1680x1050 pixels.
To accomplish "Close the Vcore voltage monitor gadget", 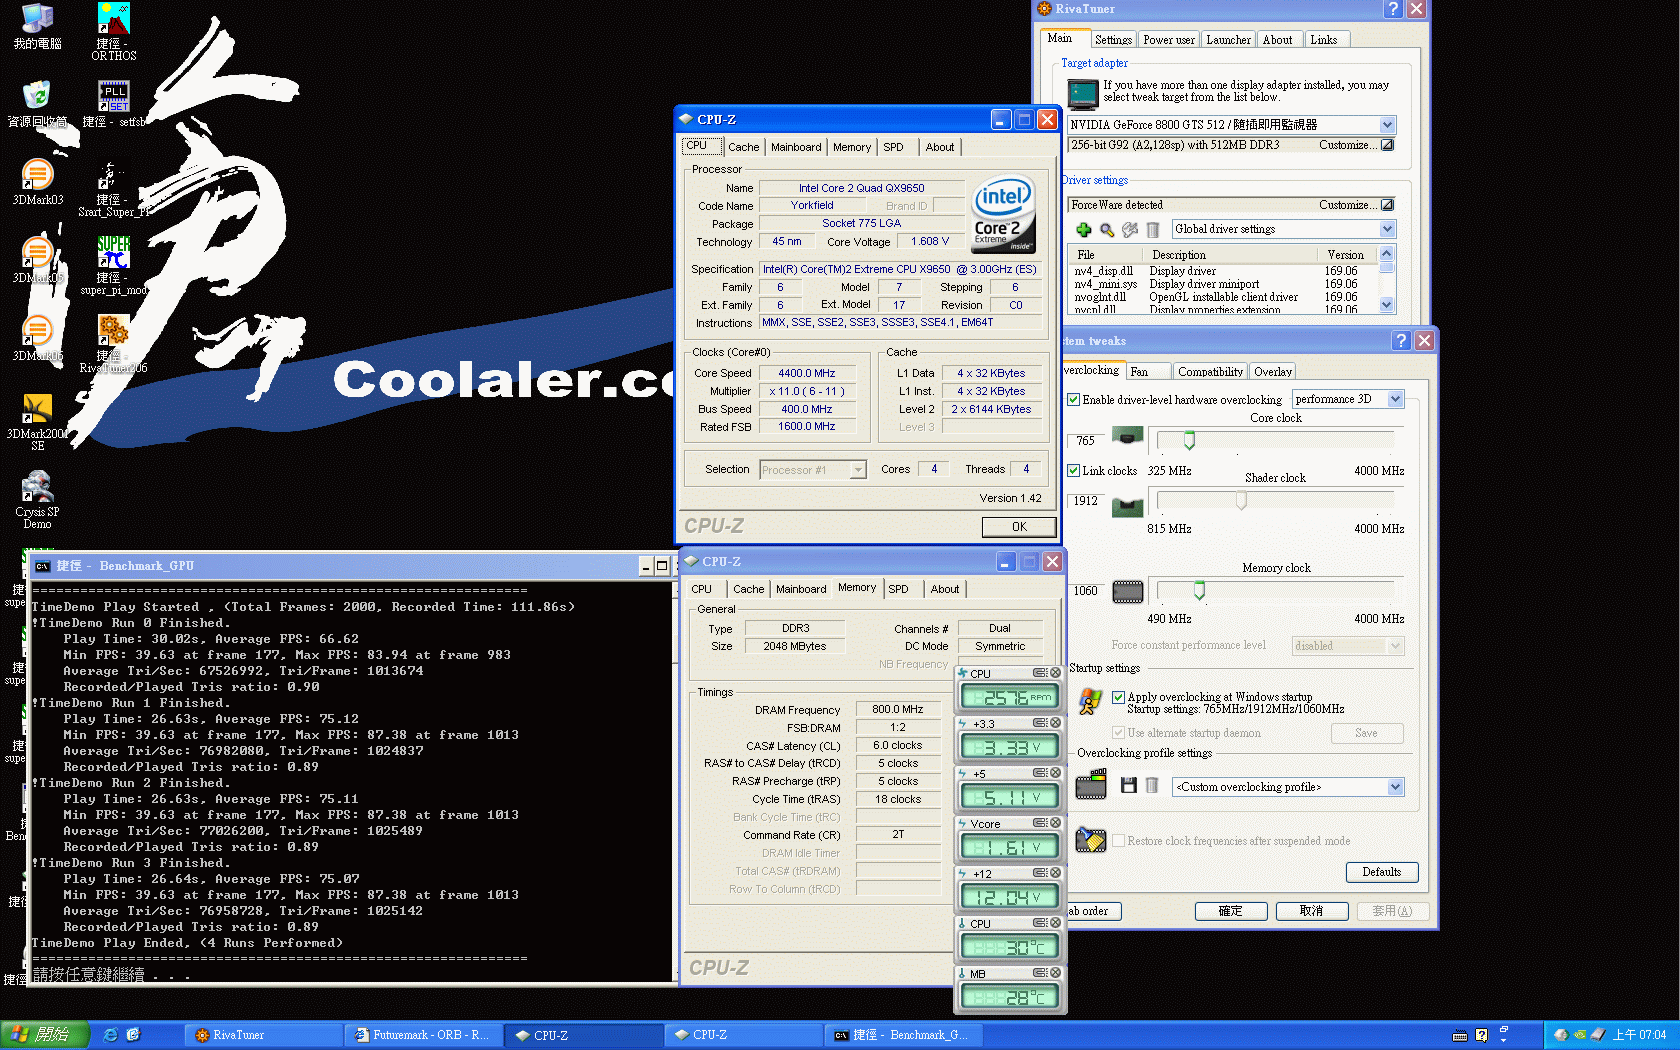I will point(1055,823).
